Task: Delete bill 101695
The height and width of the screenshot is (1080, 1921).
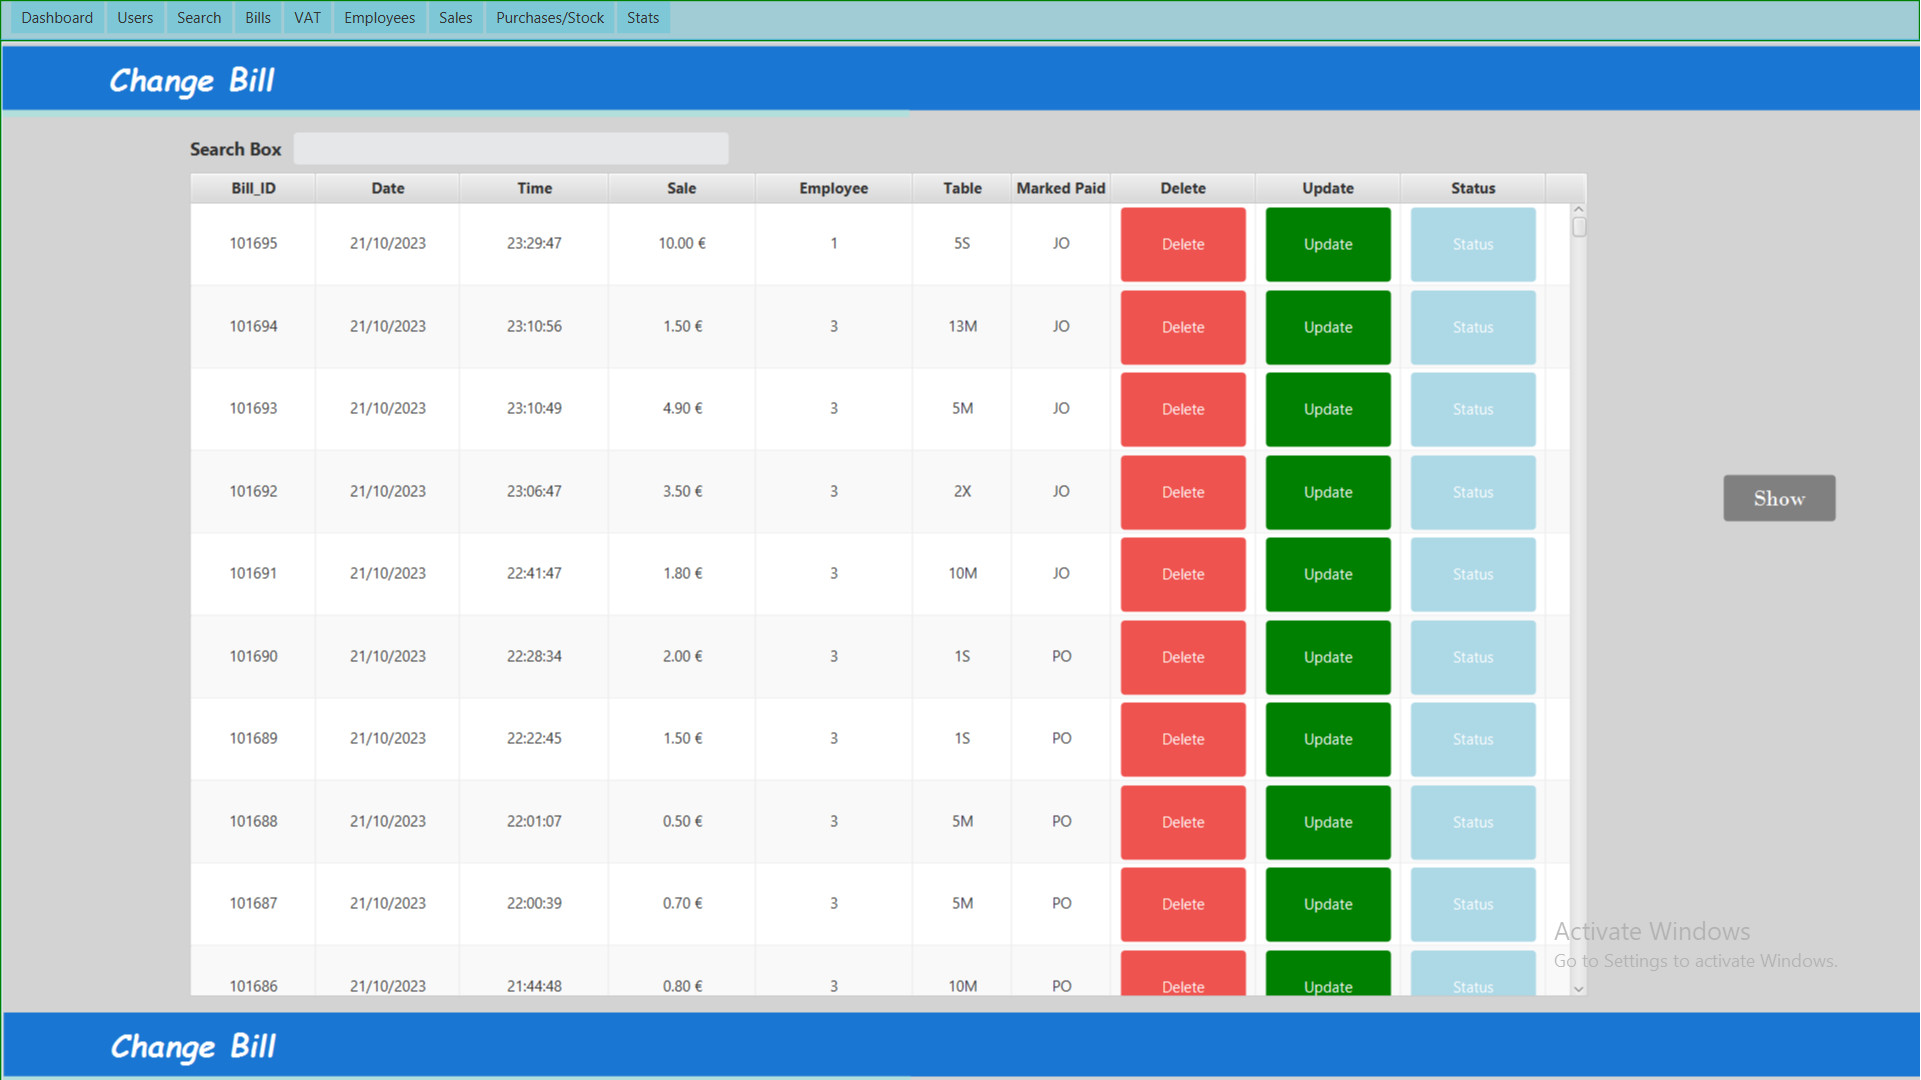Action: coord(1182,244)
